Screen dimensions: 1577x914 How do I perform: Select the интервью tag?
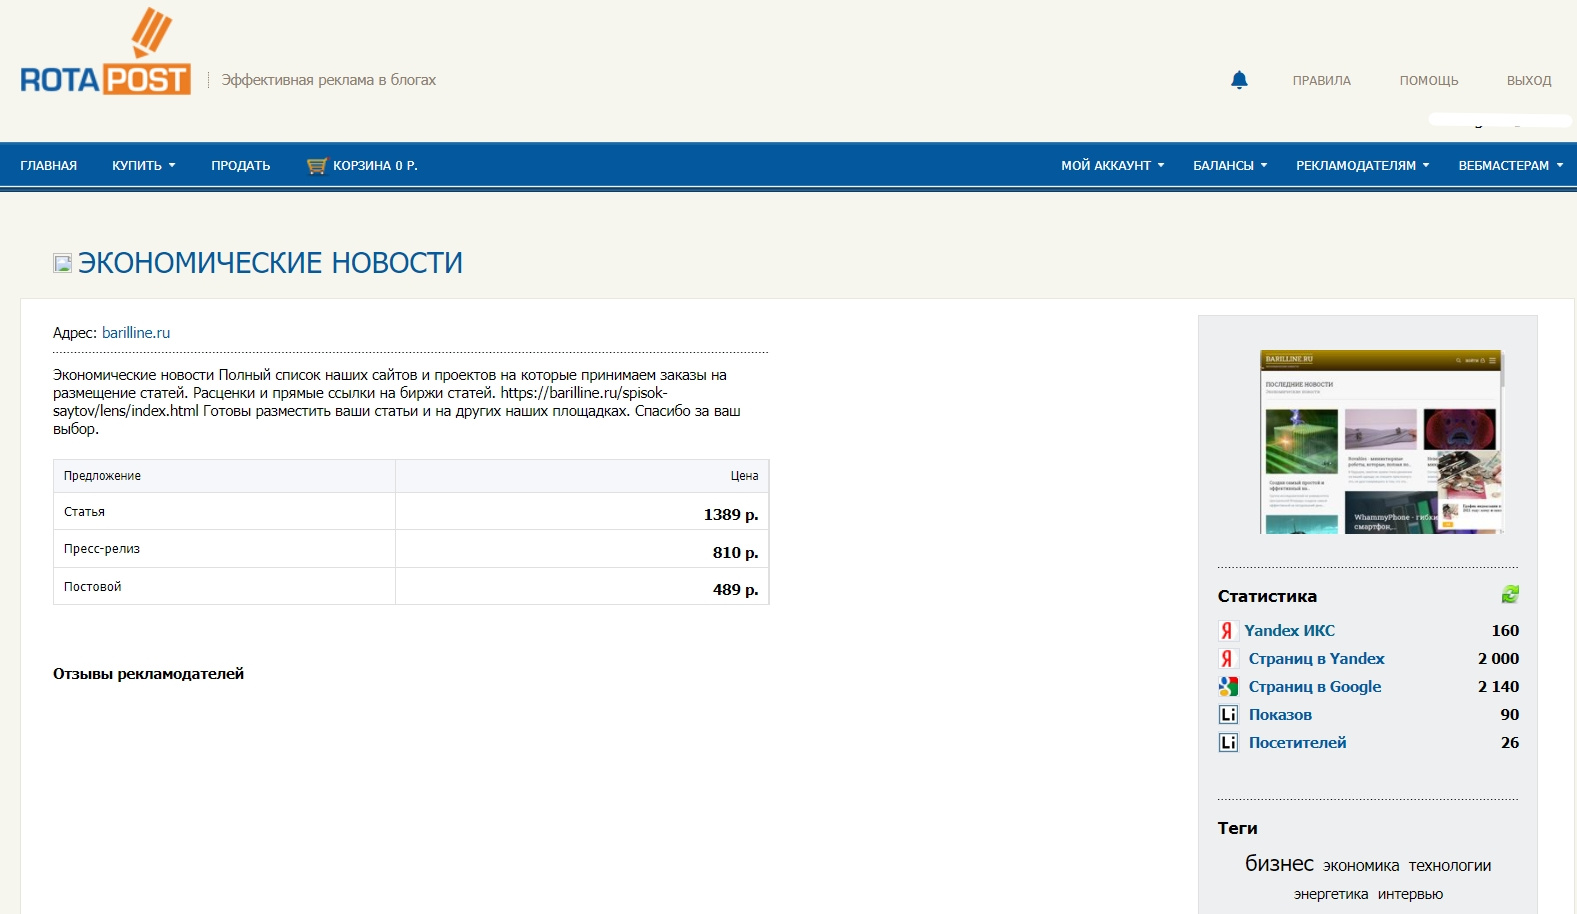(1411, 894)
